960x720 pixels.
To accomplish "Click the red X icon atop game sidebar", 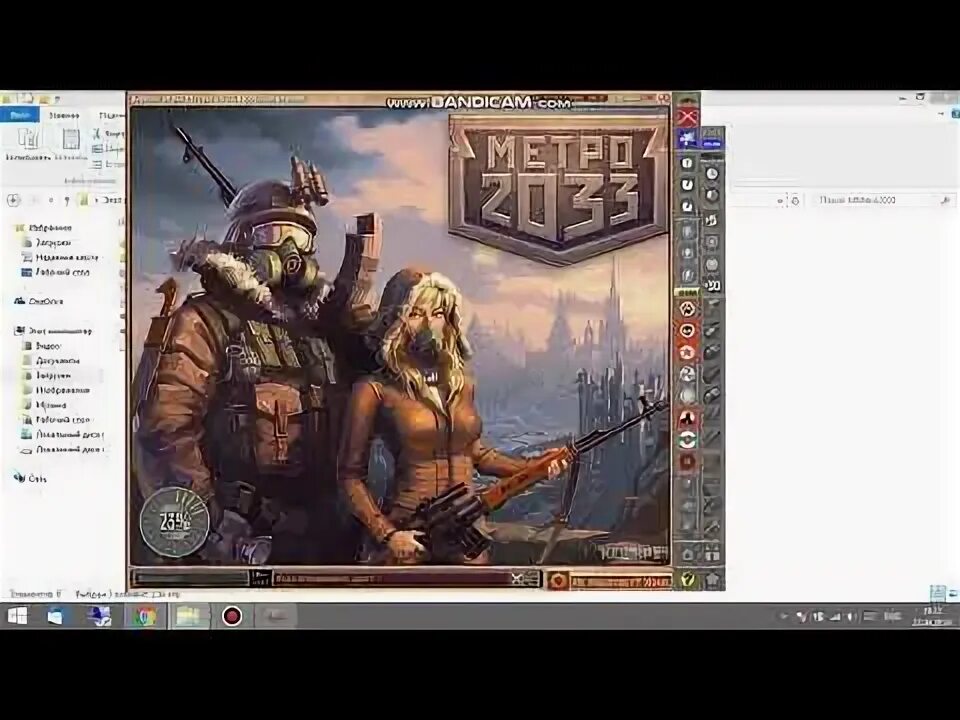I will tap(687, 116).
